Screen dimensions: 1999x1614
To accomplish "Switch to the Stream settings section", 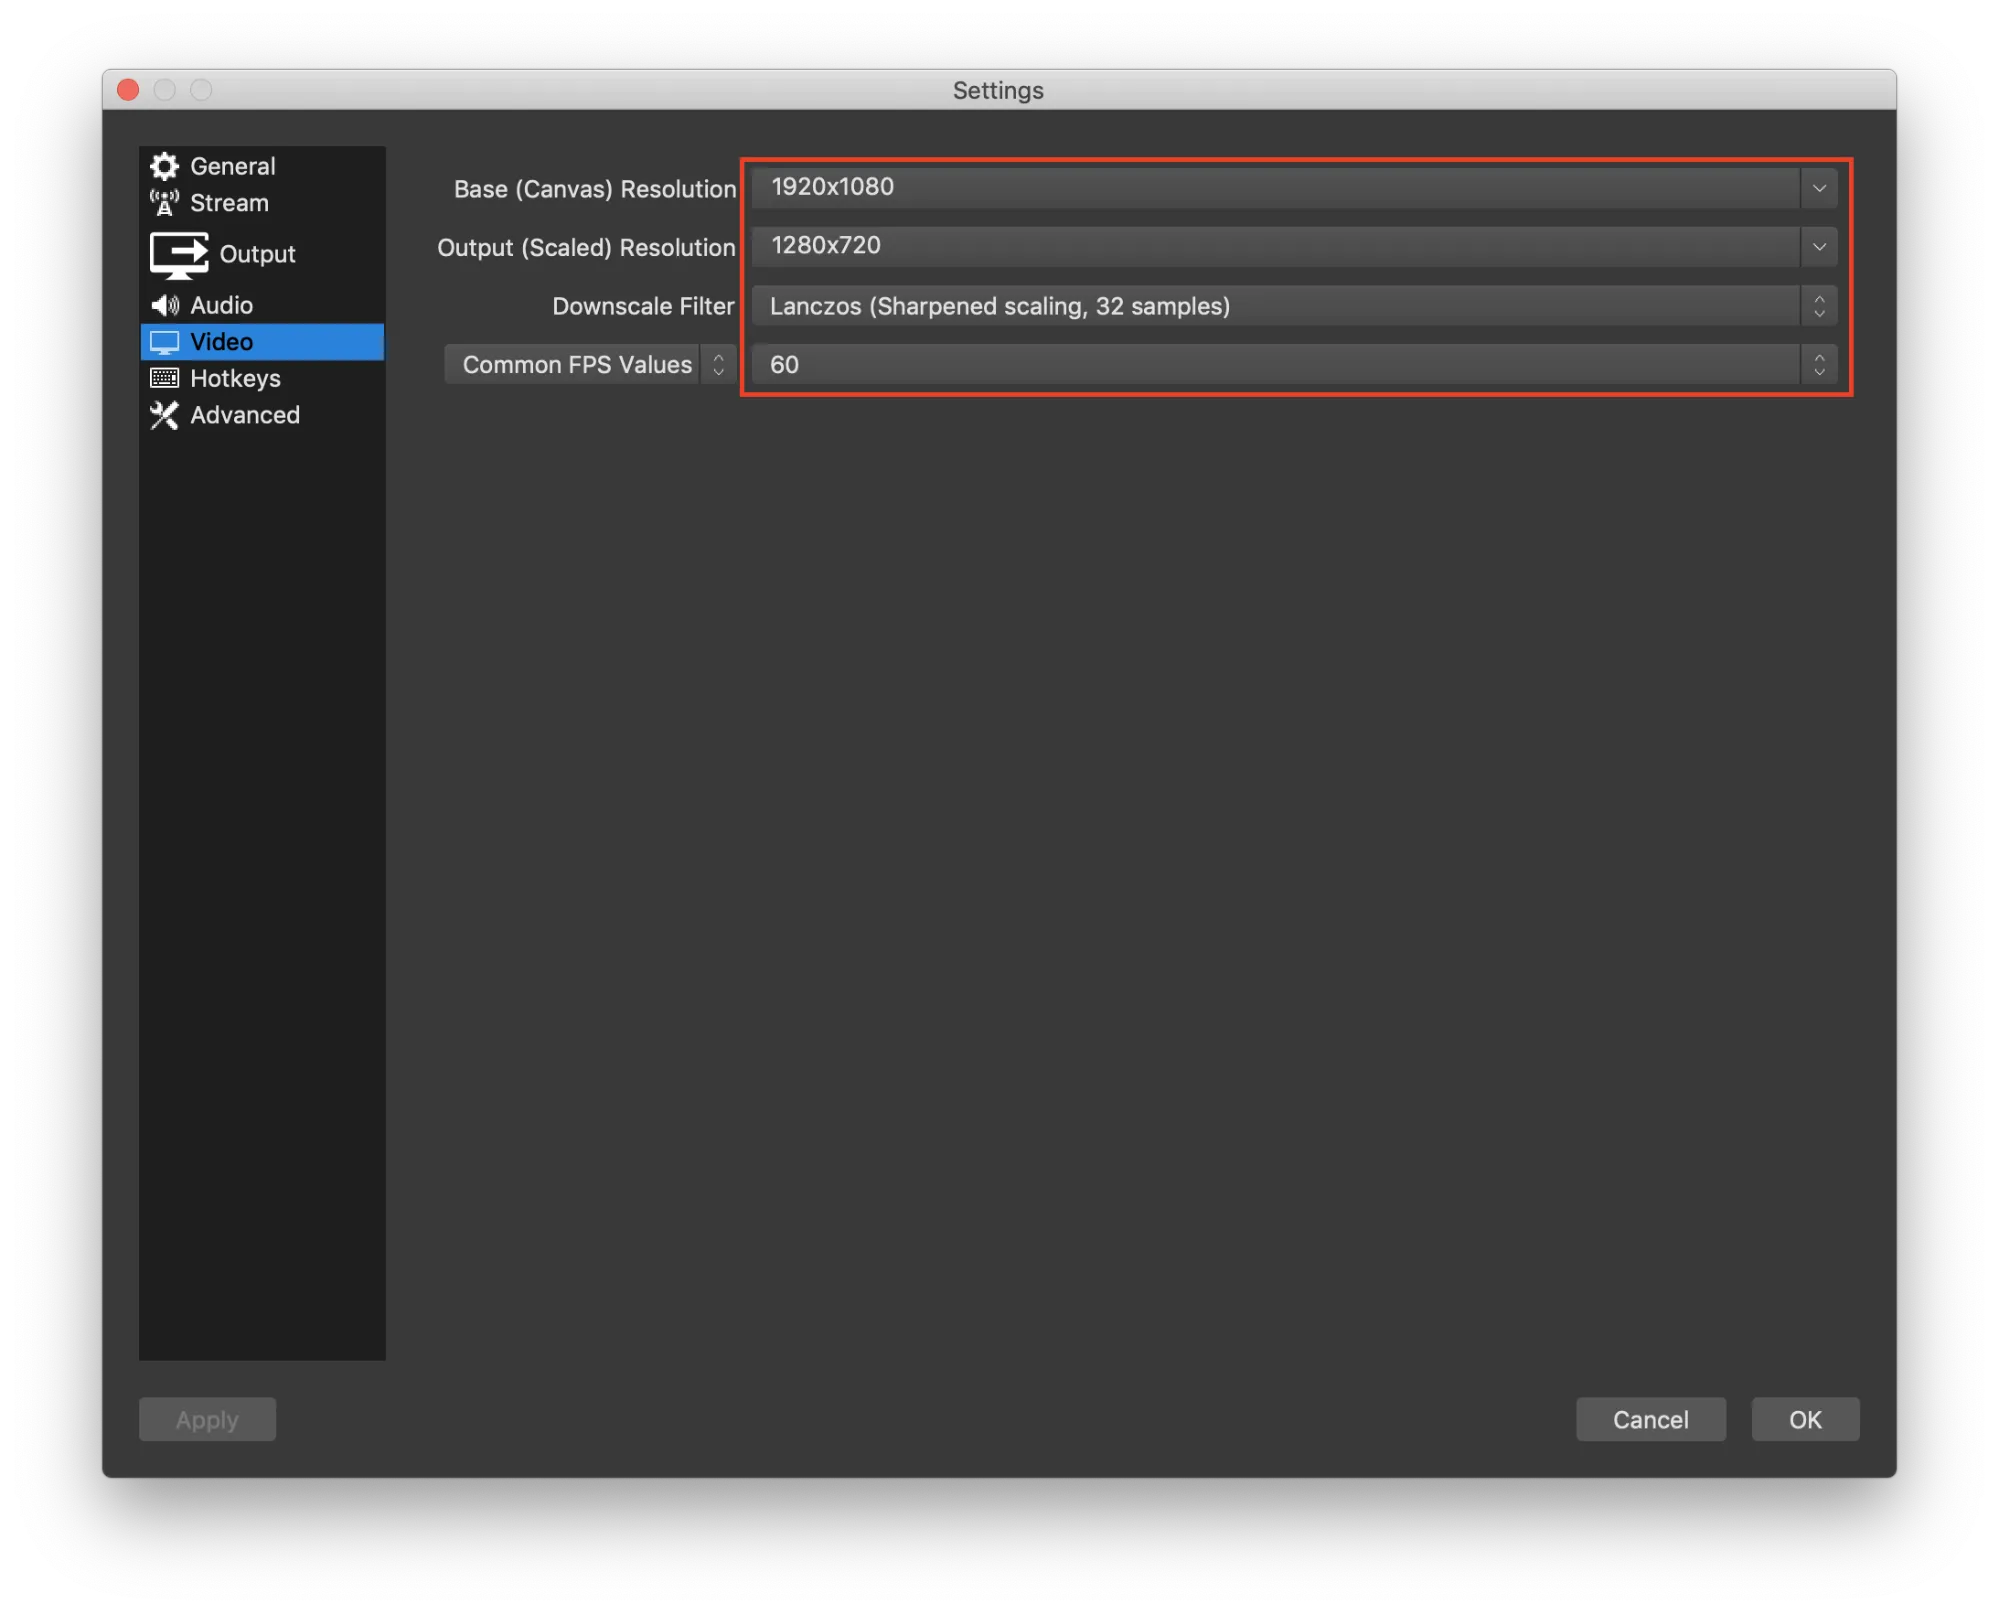I will click(x=228, y=202).
